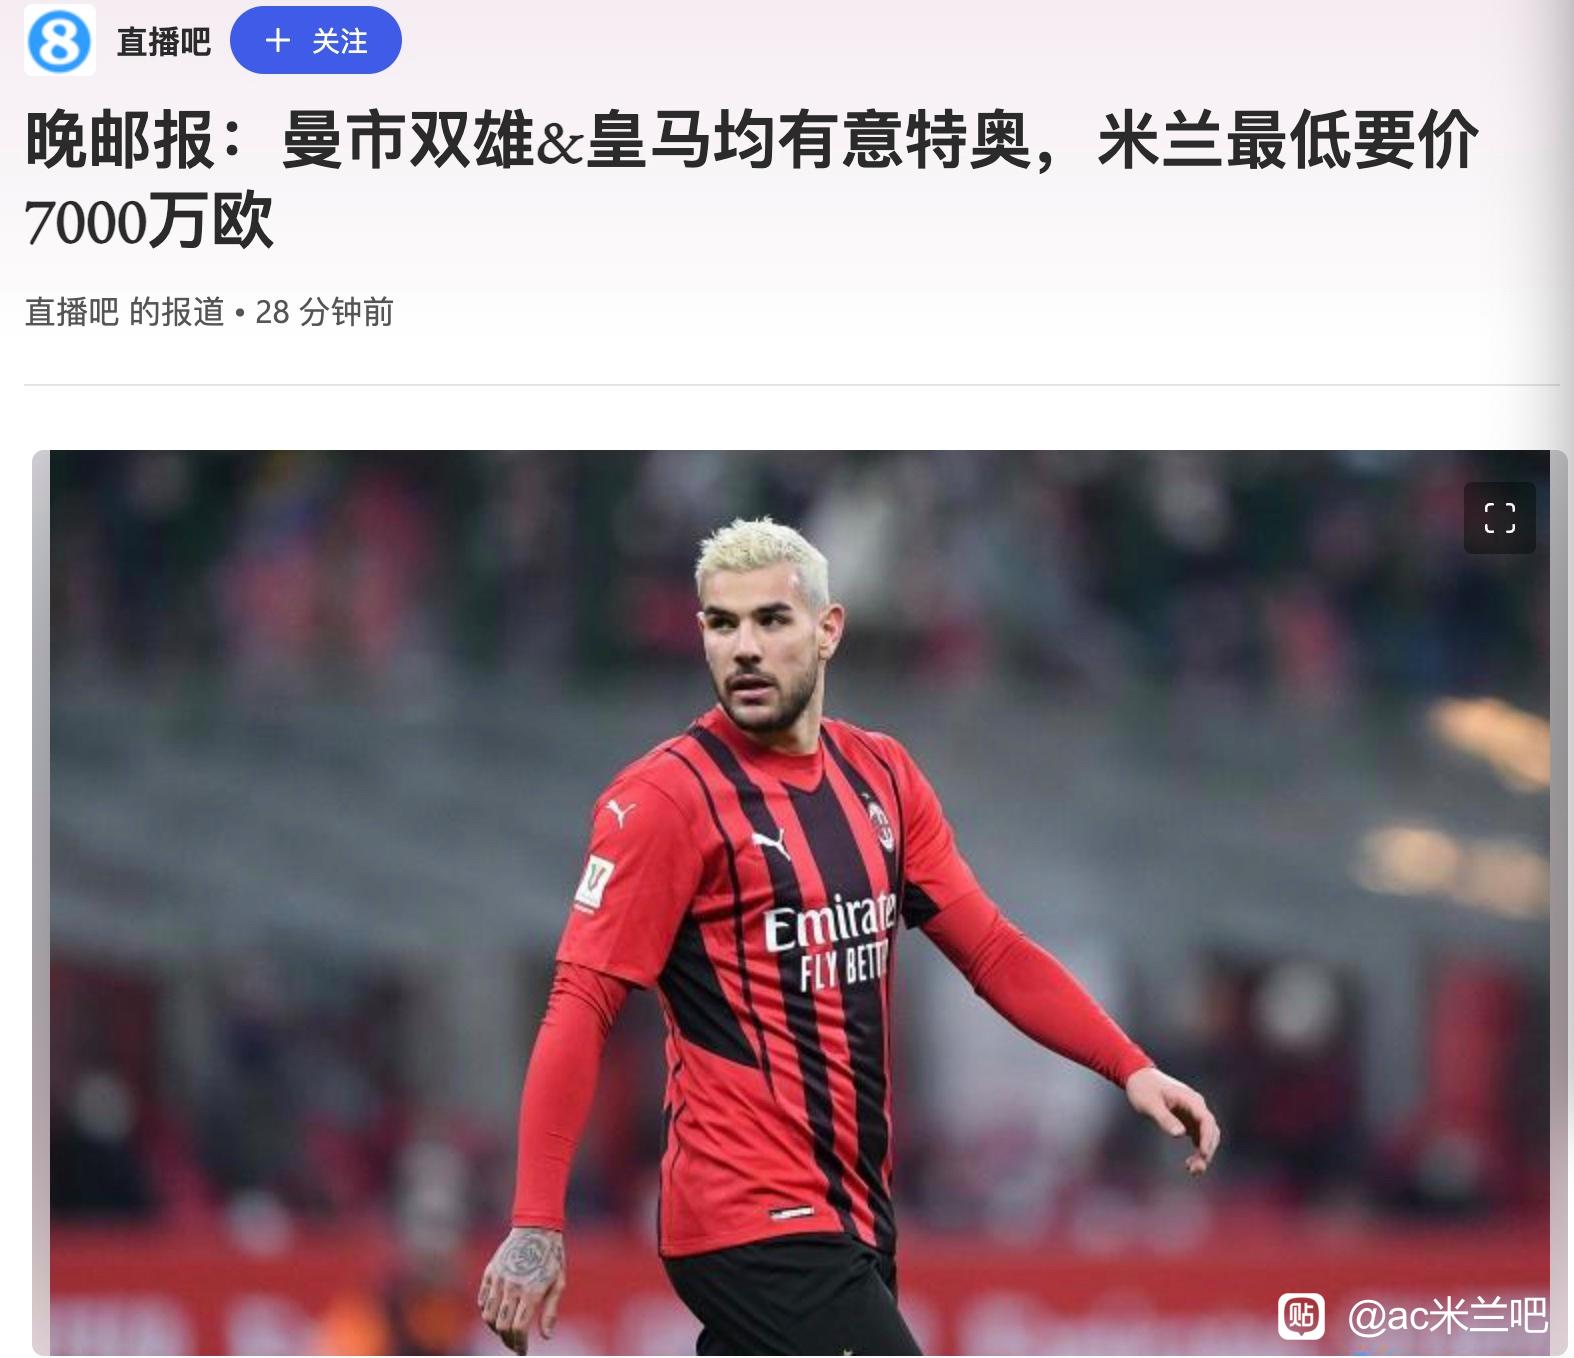
Task: Follow the source with the 关注 button
Action: [x=316, y=41]
